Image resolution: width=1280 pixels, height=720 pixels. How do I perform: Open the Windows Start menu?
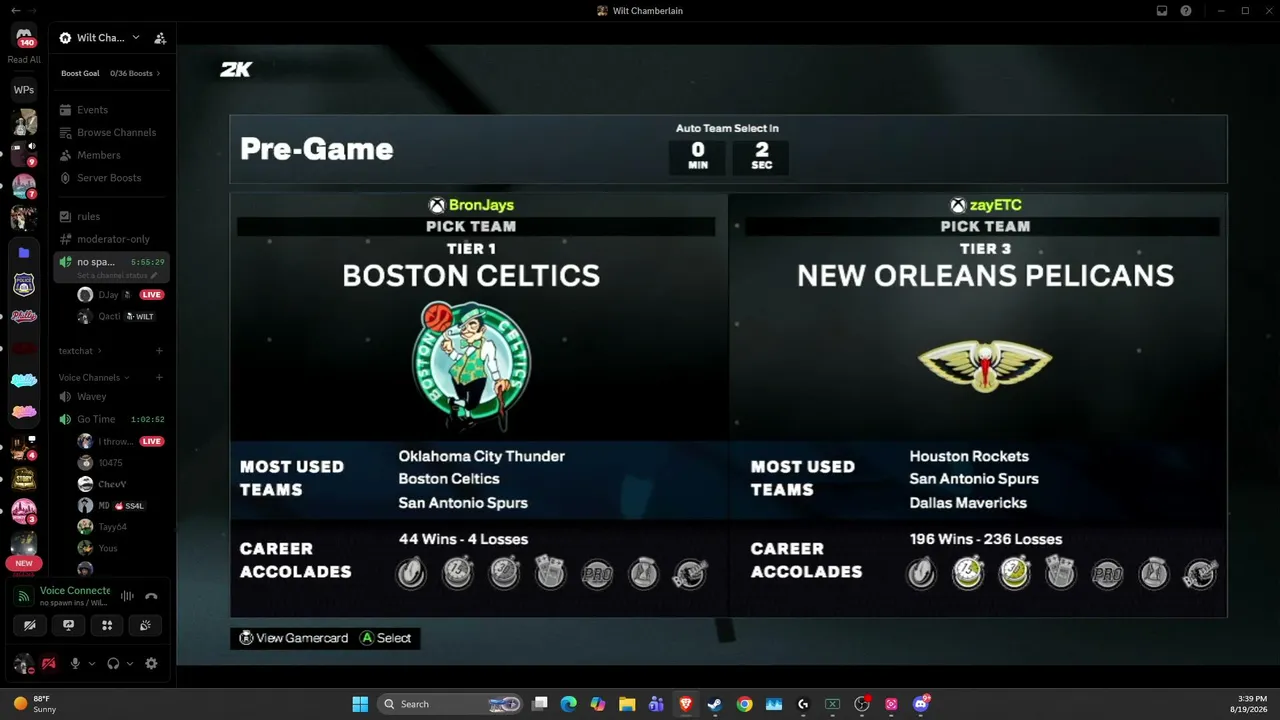point(360,704)
